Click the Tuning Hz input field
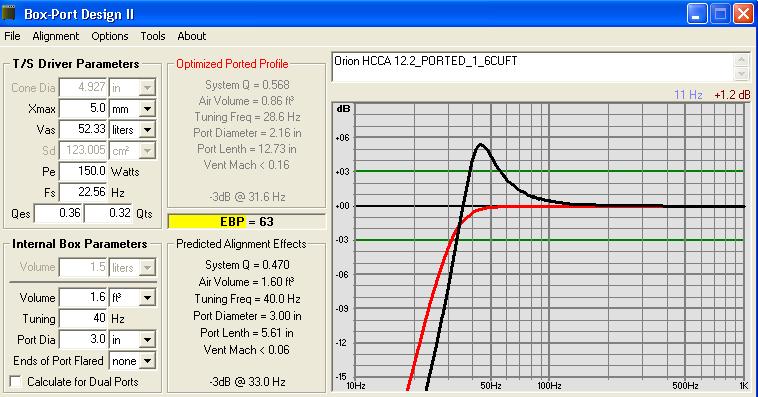 pyautogui.click(x=83, y=319)
